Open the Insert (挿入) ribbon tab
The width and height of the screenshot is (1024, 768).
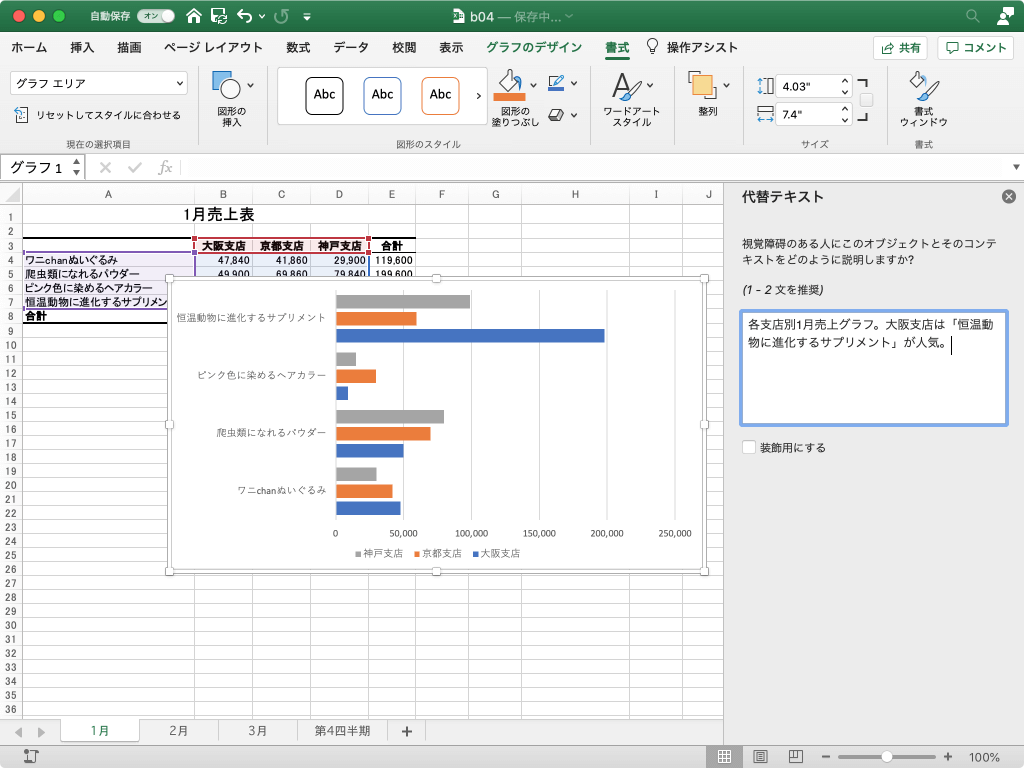pyautogui.click(x=82, y=47)
